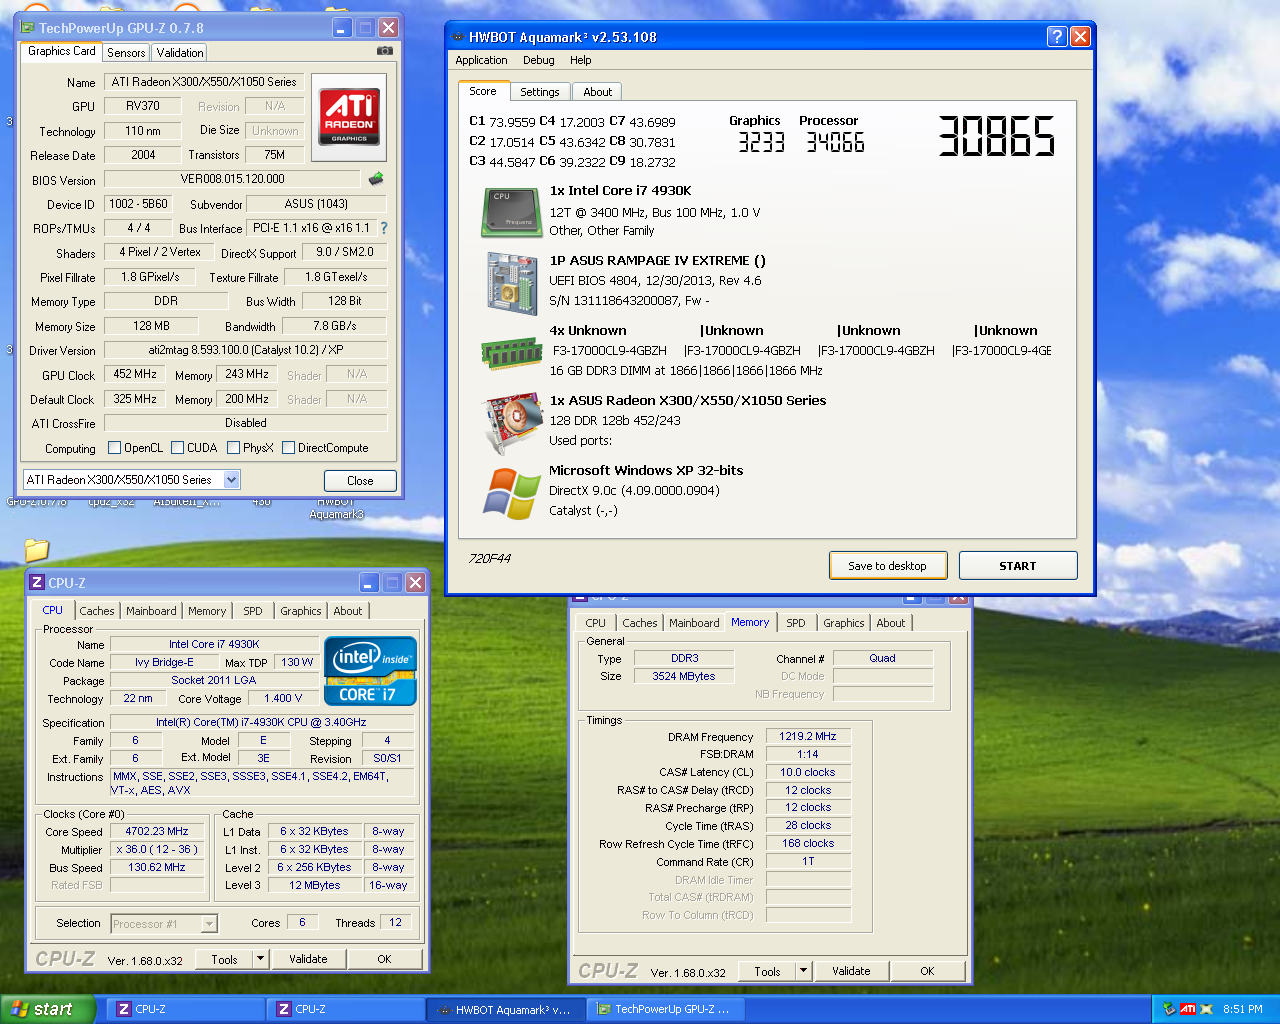Open the About tab in front CPU-Z
The height and width of the screenshot is (1024, 1280).
tap(348, 611)
